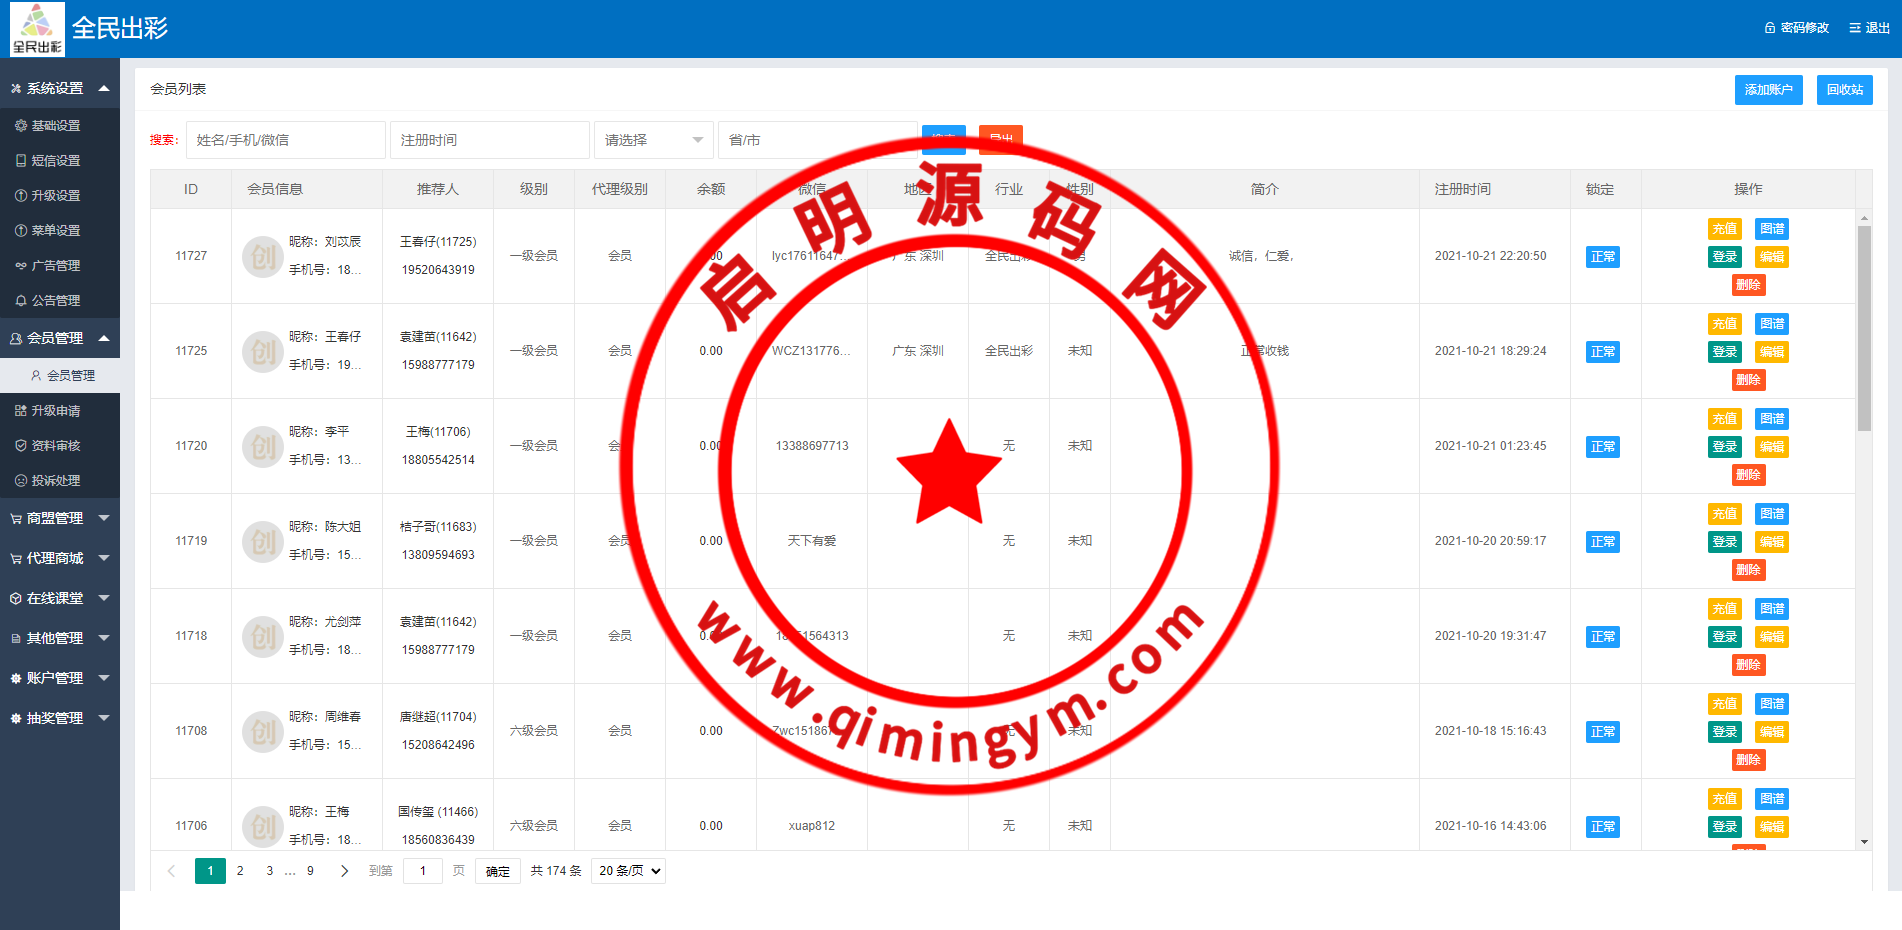Click 退出 to log out
The width and height of the screenshot is (1902, 930).
(x=1869, y=28)
